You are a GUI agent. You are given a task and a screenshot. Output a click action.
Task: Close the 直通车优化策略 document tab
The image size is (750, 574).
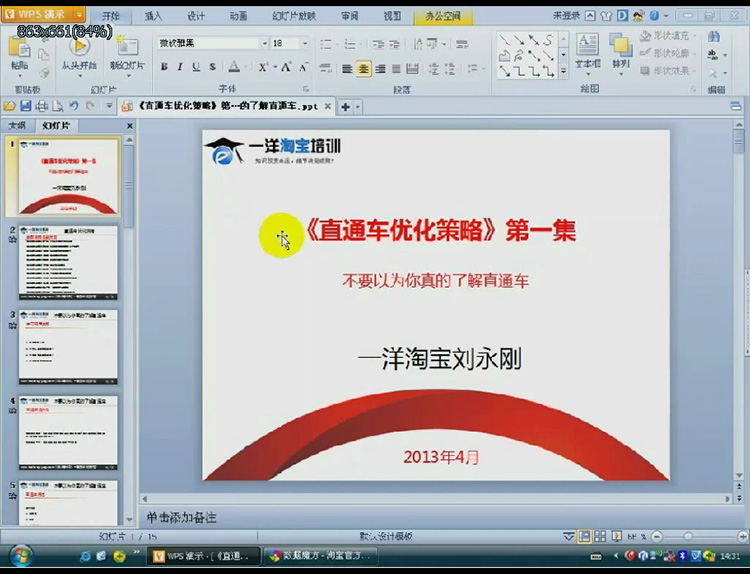tap(328, 106)
